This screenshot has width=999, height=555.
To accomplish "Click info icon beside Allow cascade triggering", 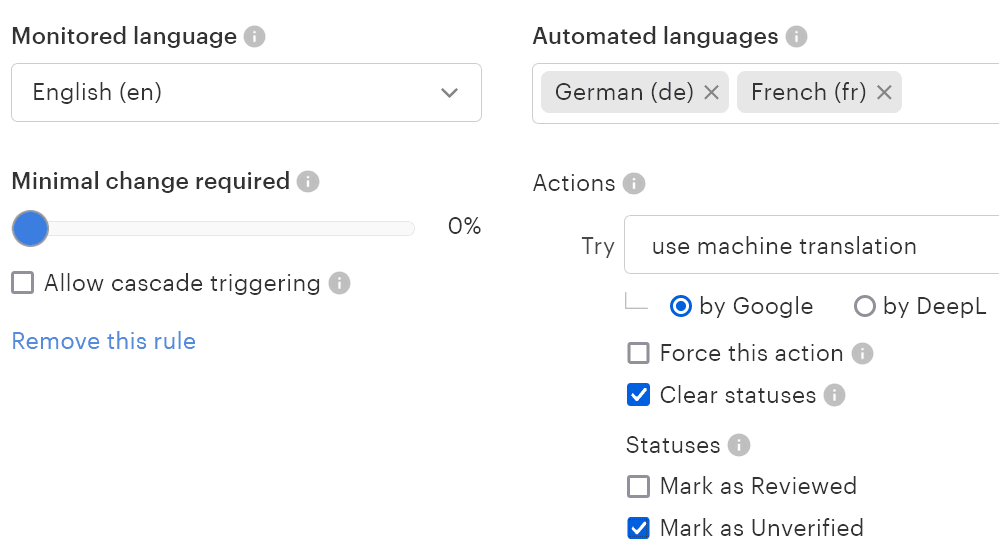I will tap(340, 283).
